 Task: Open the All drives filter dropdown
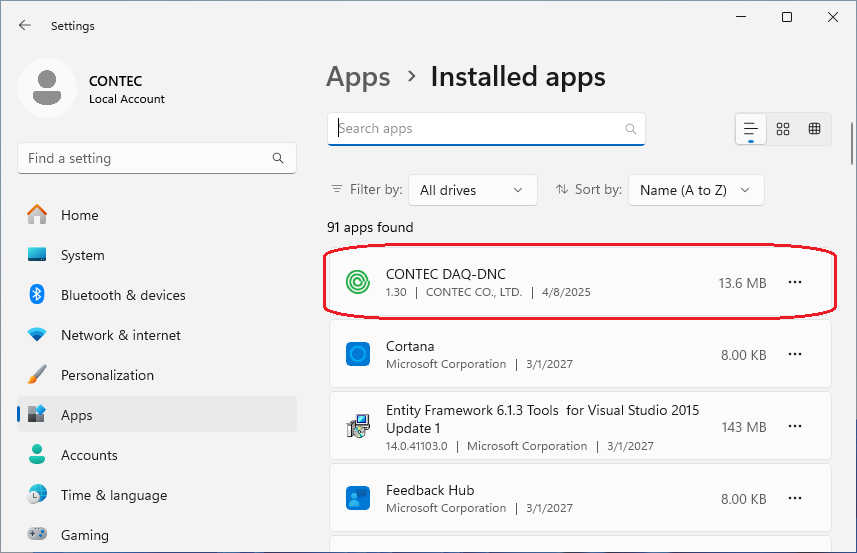pyautogui.click(x=473, y=190)
